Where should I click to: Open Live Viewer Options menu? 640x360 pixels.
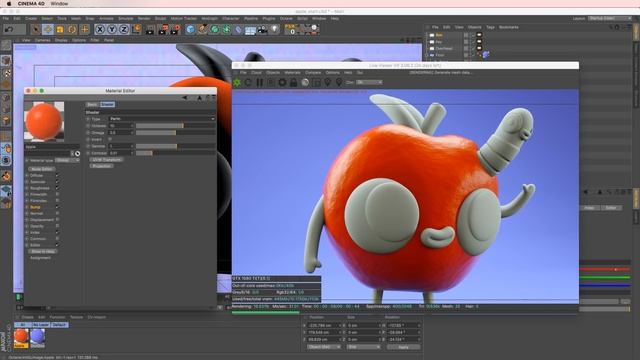(333, 73)
